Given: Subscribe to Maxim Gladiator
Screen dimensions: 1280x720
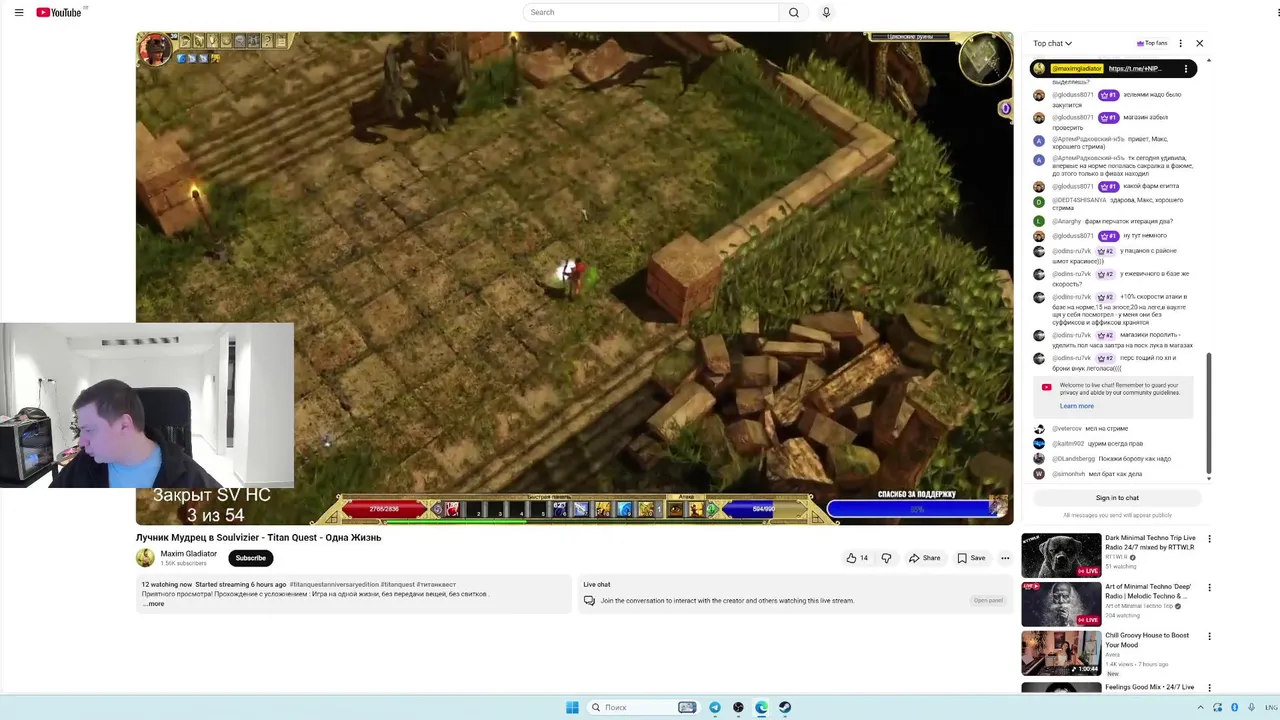Looking at the screenshot, I should 250,558.
